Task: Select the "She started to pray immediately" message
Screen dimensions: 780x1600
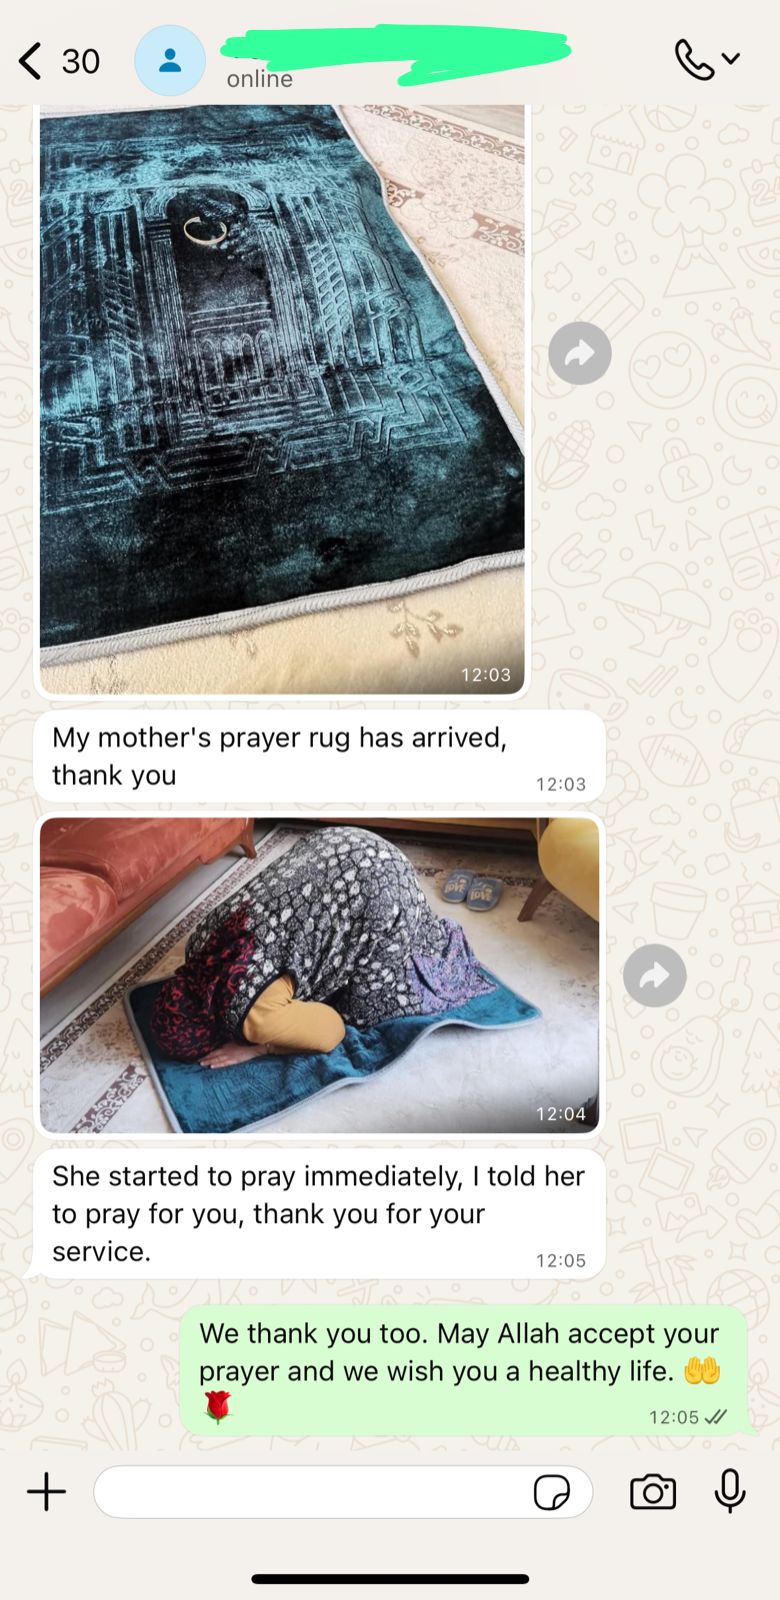Action: tap(319, 1213)
